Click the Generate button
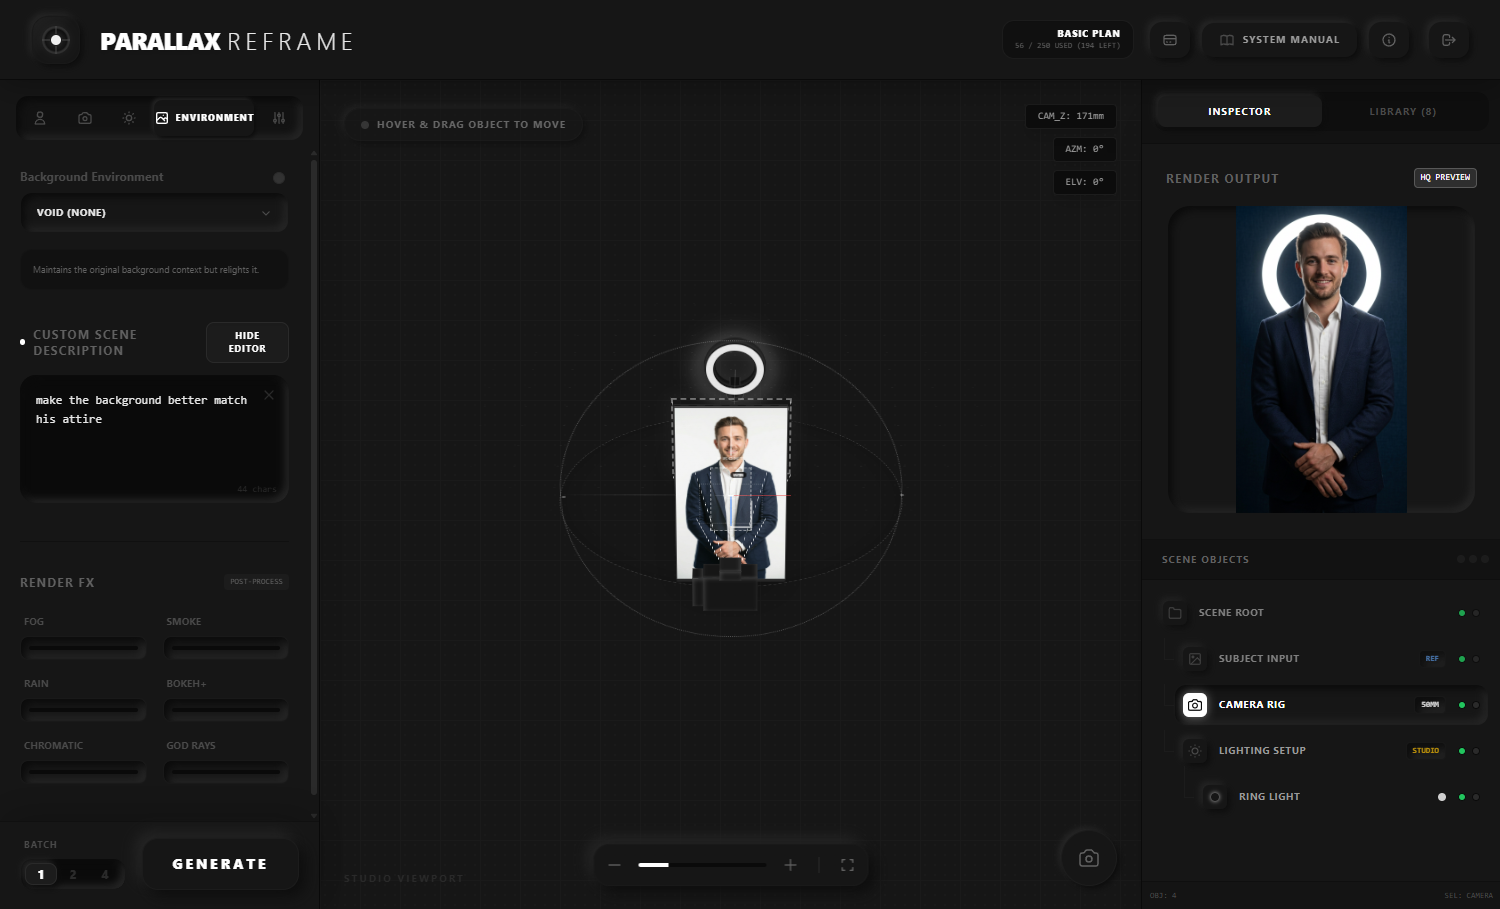The image size is (1500, 909). [x=220, y=863]
